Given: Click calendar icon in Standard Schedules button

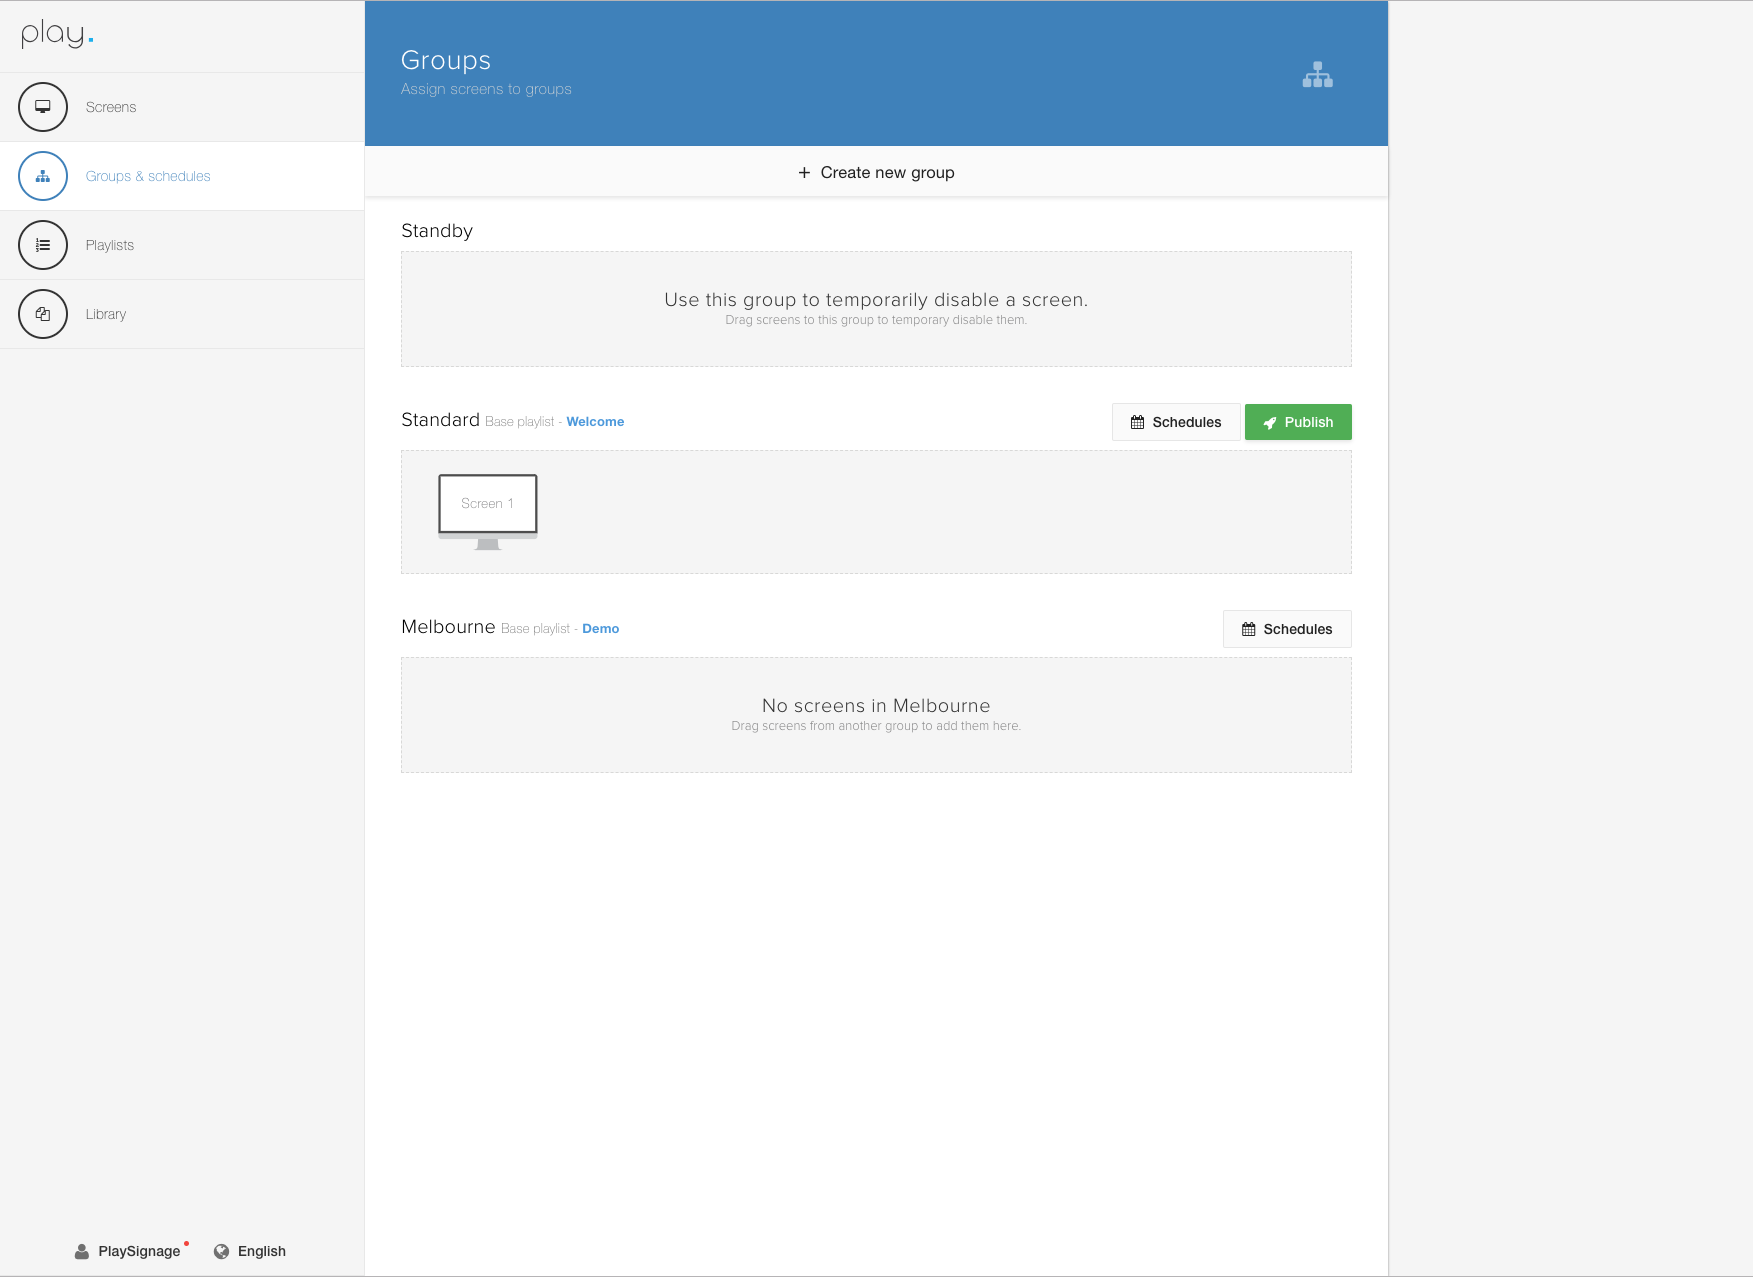Looking at the screenshot, I should tap(1137, 423).
